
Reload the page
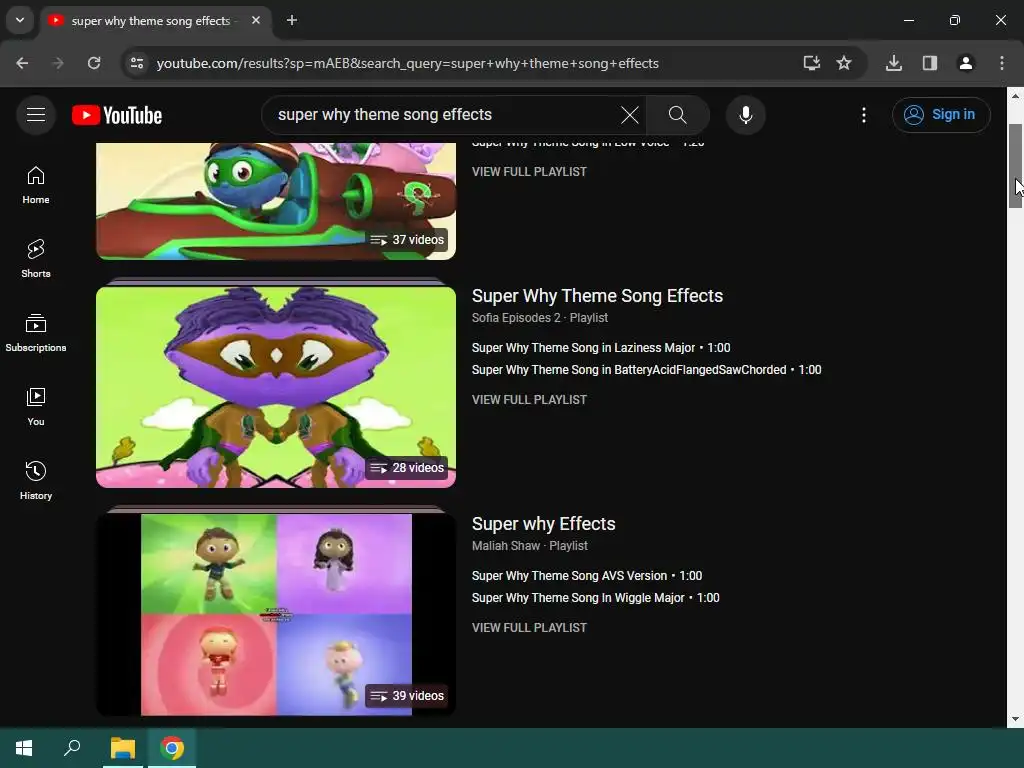click(x=94, y=63)
